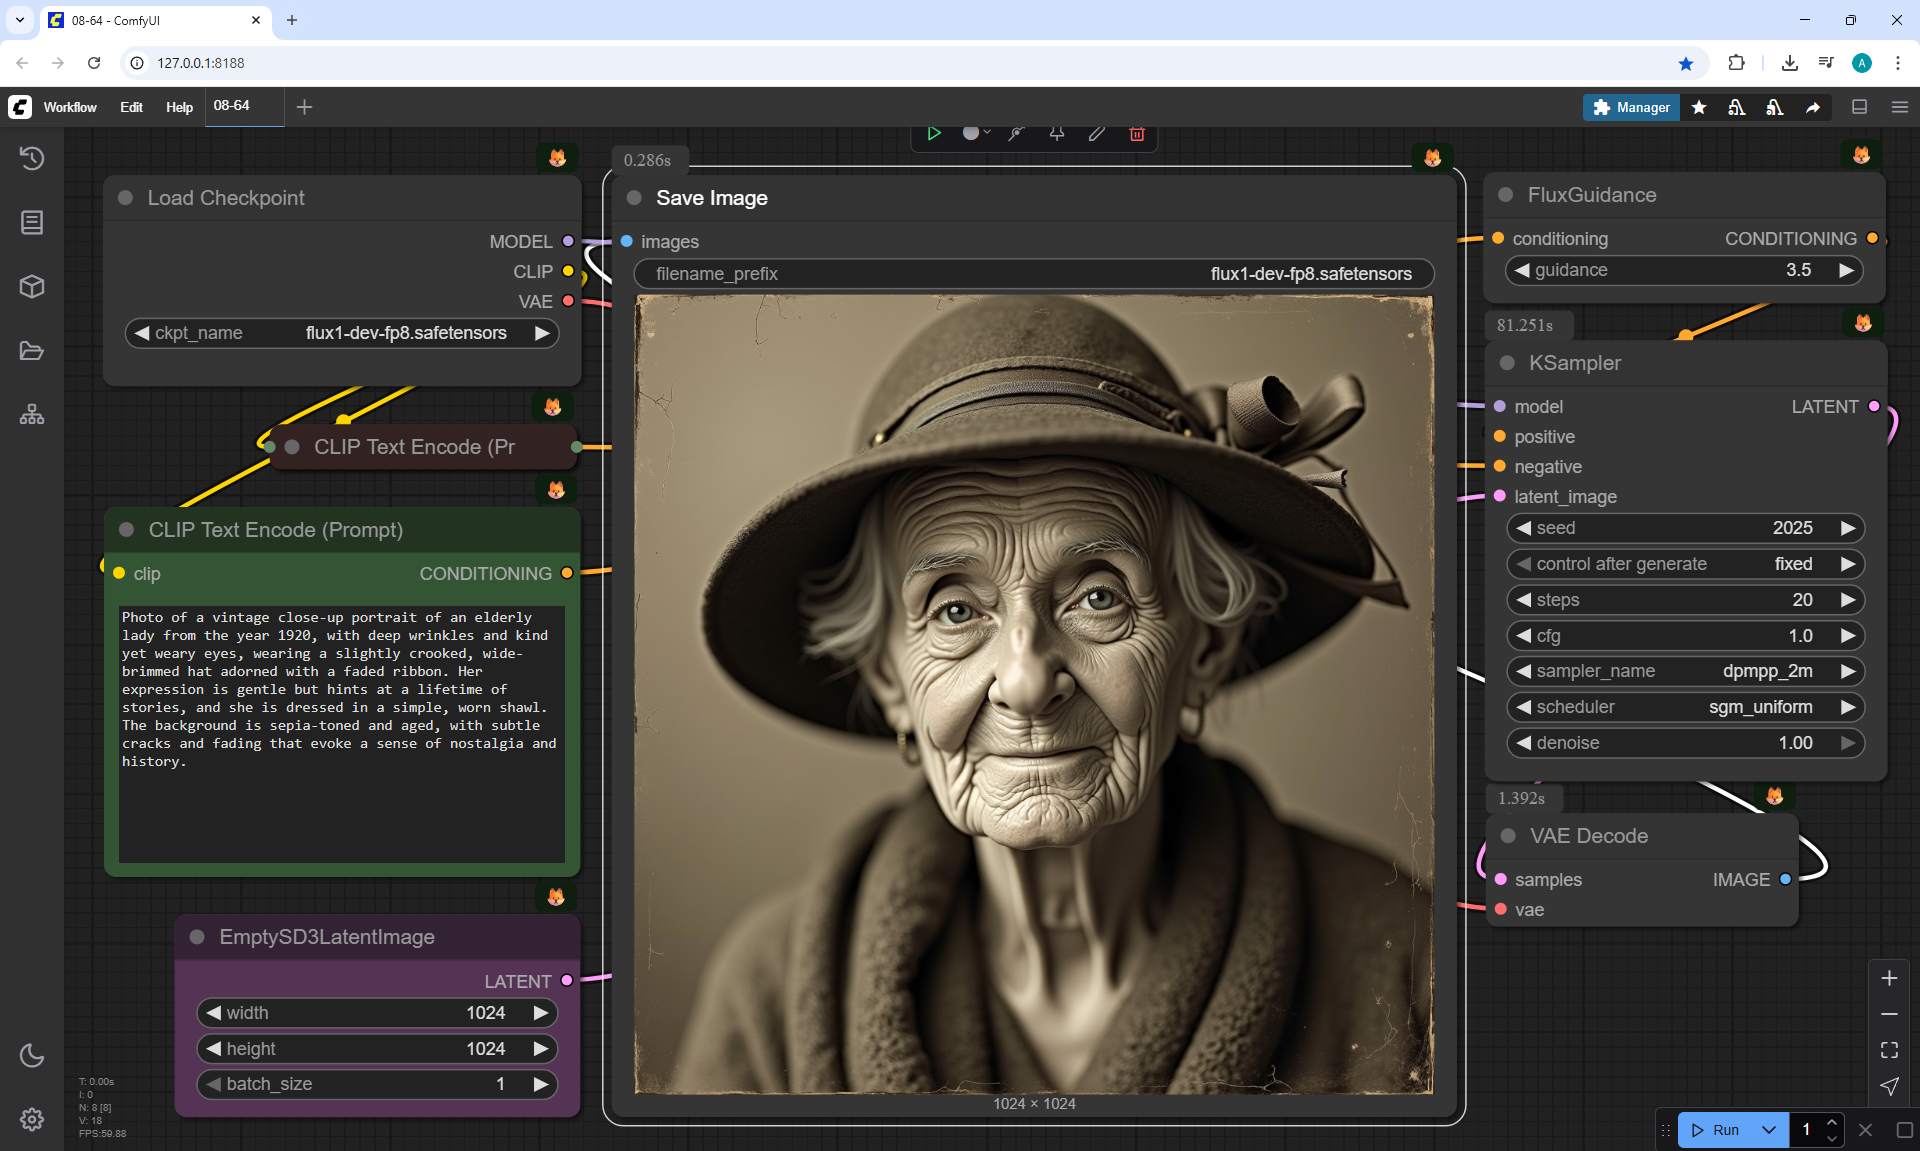Open the Help menu
The width and height of the screenshot is (1920, 1151).
tap(179, 107)
